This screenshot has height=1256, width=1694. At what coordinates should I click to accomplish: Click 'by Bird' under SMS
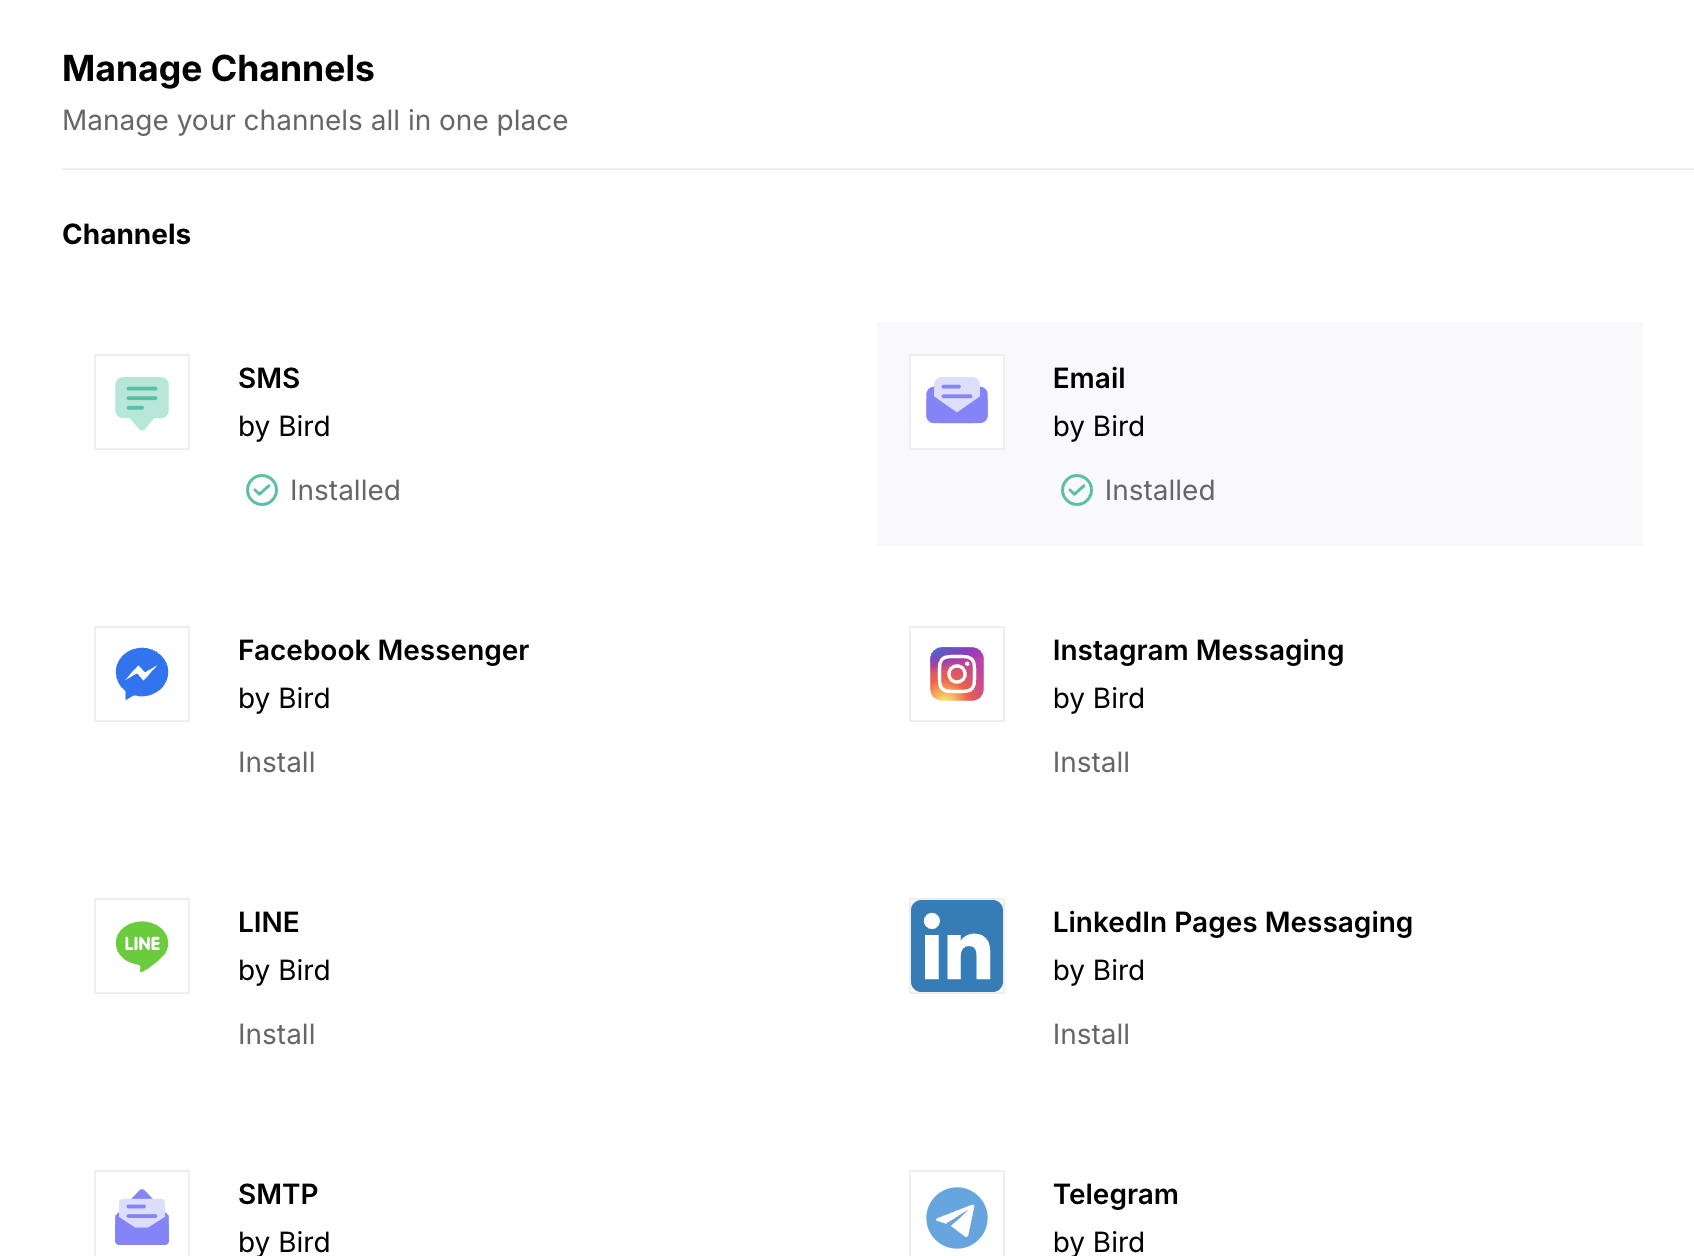coord(284,426)
